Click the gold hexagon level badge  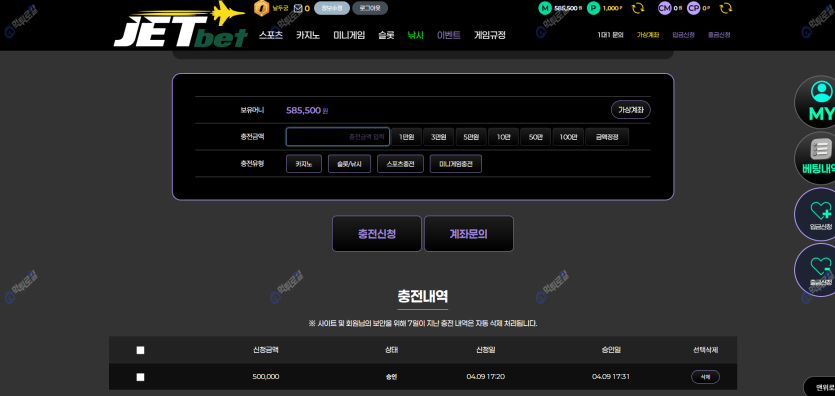pos(261,8)
